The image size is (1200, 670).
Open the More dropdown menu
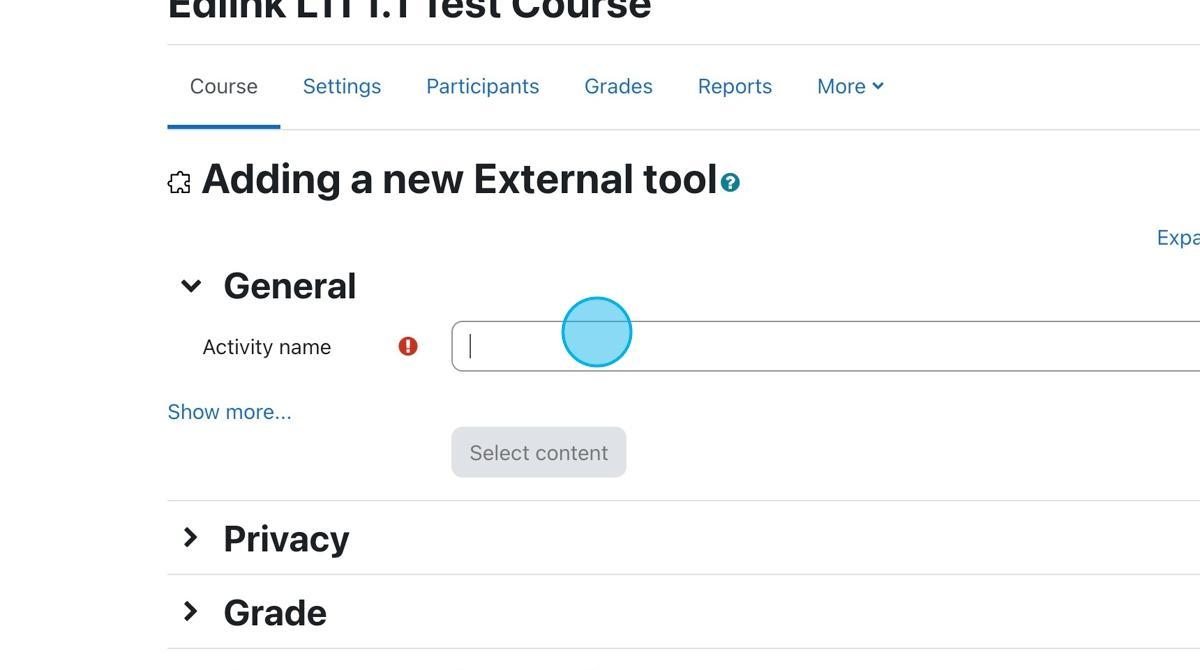pos(849,86)
